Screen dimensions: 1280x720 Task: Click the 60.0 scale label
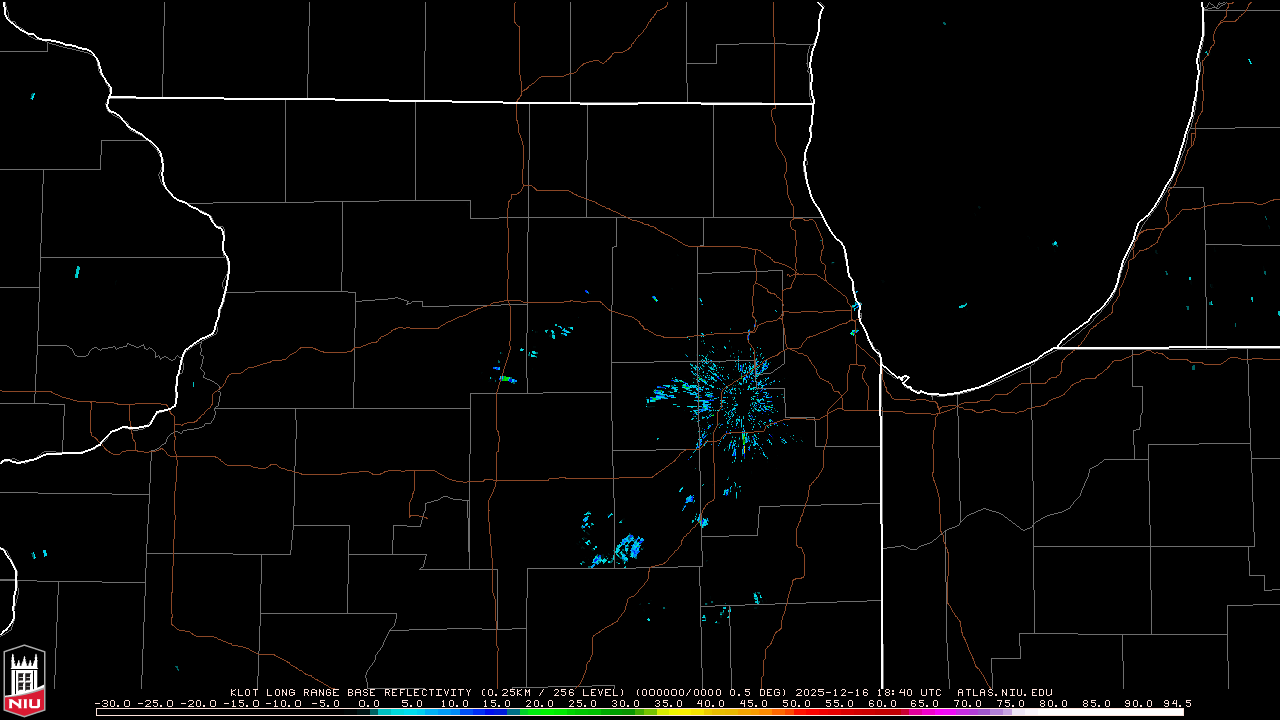(883, 703)
